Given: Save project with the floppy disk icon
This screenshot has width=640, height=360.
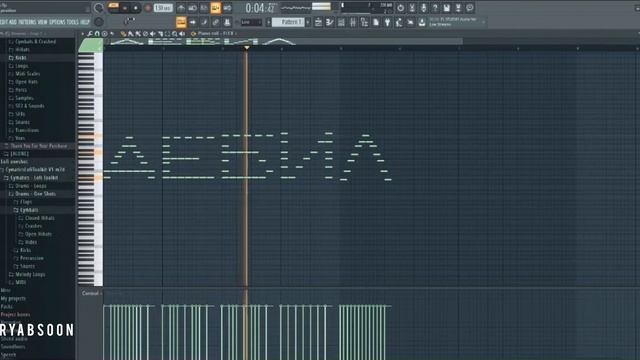Looking at the screenshot, I should coord(447,8).
